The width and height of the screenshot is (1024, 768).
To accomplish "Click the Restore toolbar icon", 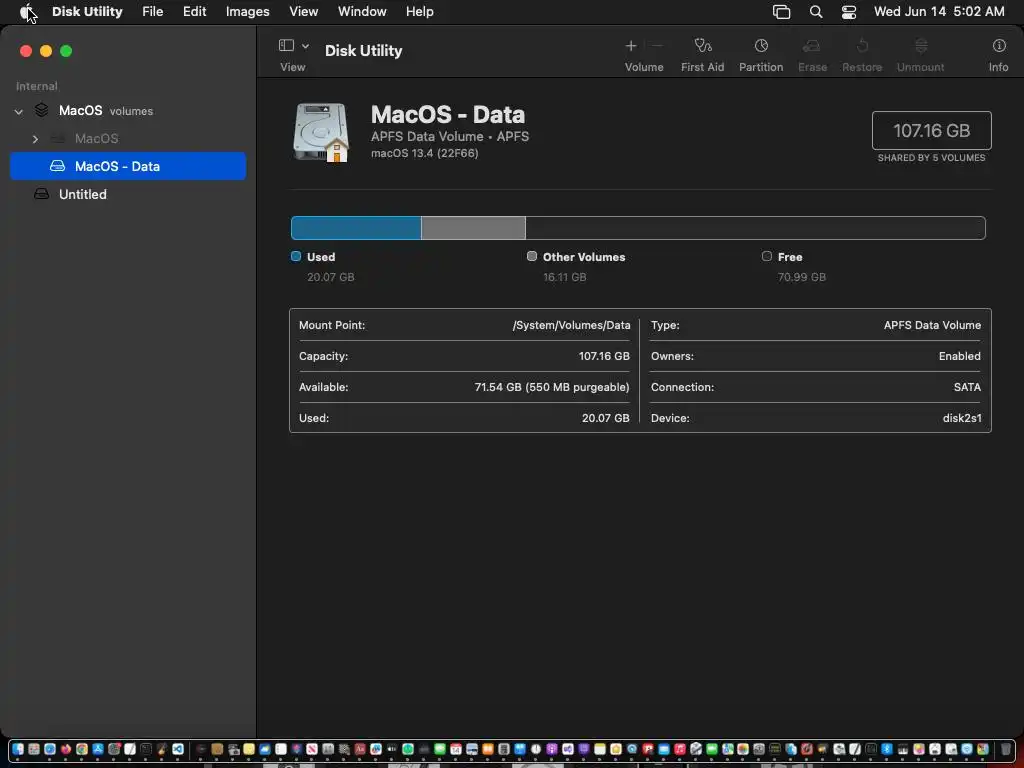I will [x=862, y=46].
